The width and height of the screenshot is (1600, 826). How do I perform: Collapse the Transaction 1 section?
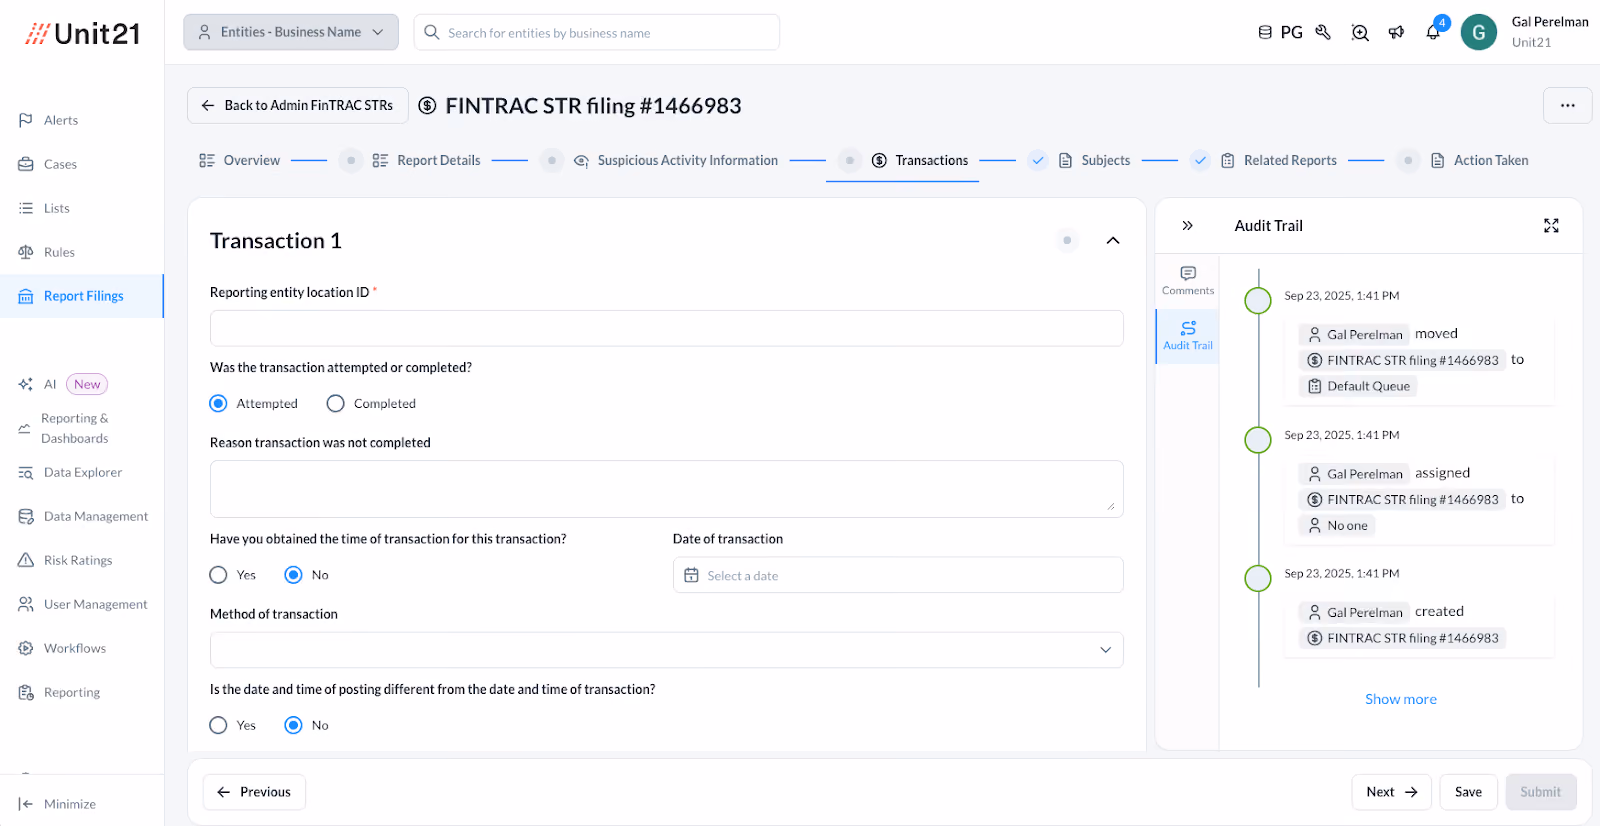[x=1113, y=241]
